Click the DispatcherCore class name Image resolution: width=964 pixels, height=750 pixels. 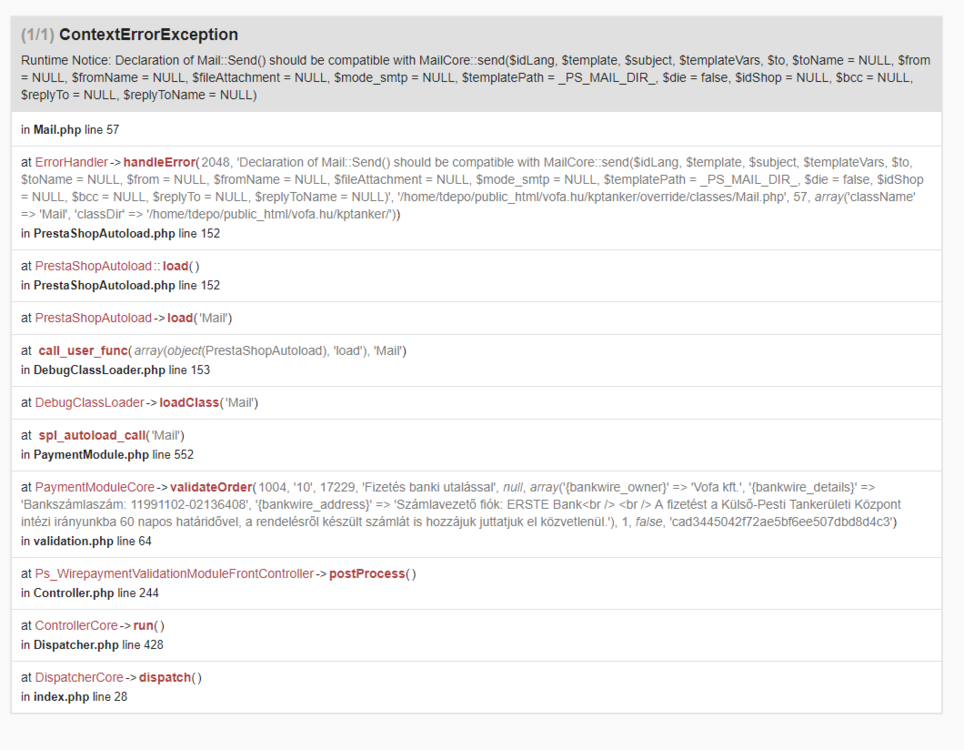77,677
